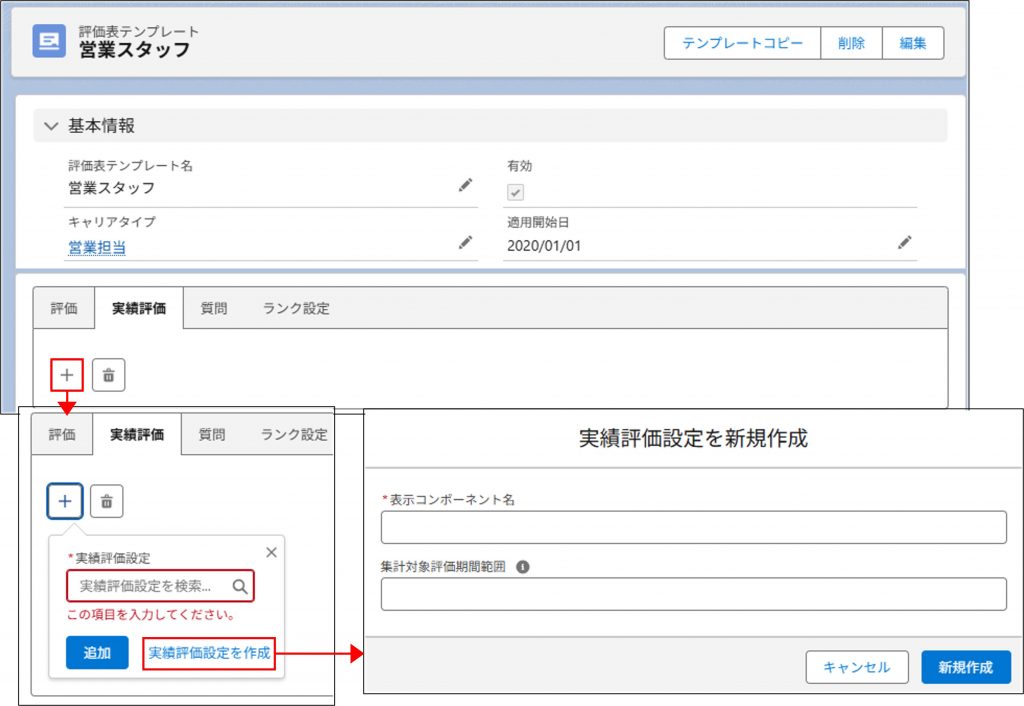Image resolution: width=1024 pixels, height=706 pixels.
Task: Open the 実績評価設定を検索 lookup field
Action: tap(150, 586)
